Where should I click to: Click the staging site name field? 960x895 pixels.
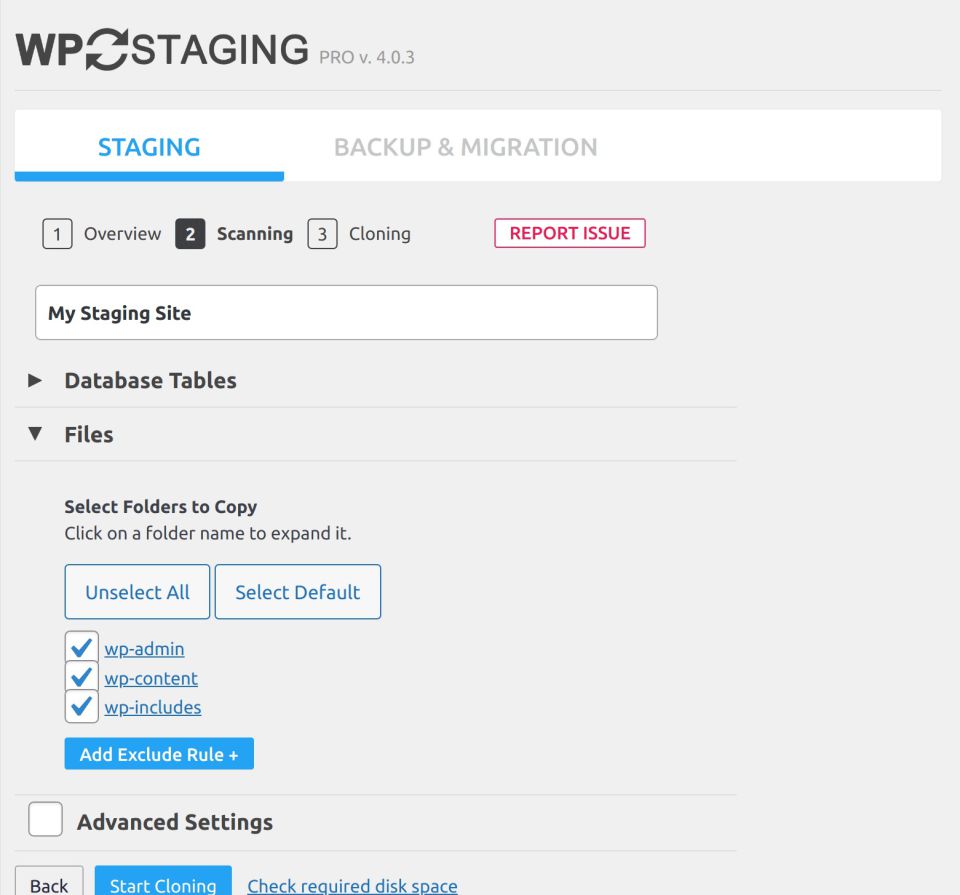(x=346, y=313)
